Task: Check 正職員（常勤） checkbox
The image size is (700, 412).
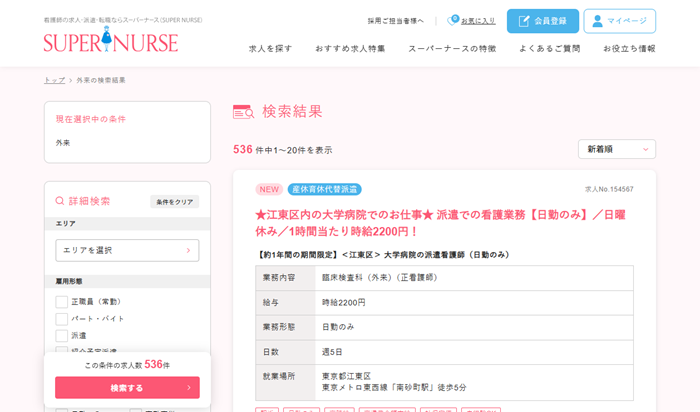Action: click(62, 302)
